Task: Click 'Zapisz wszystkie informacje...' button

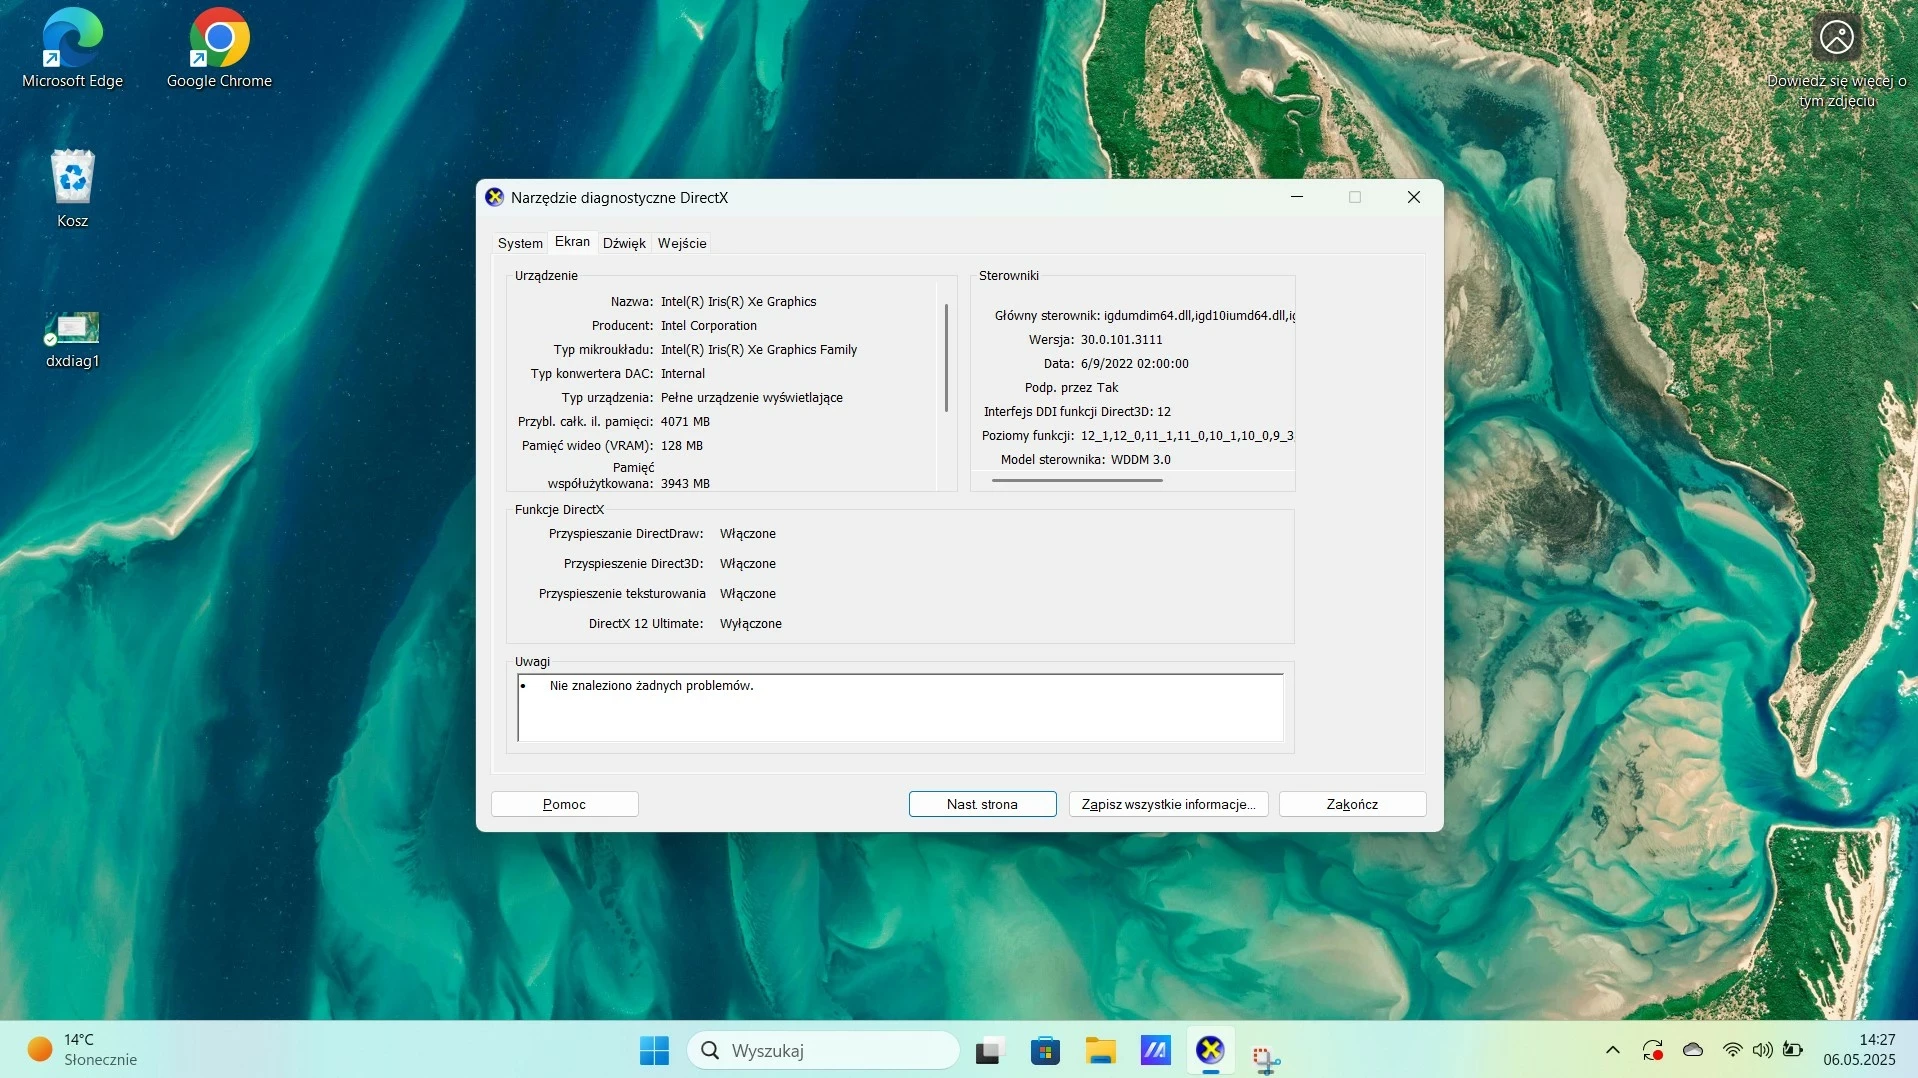Action: tap(1168, 804)
